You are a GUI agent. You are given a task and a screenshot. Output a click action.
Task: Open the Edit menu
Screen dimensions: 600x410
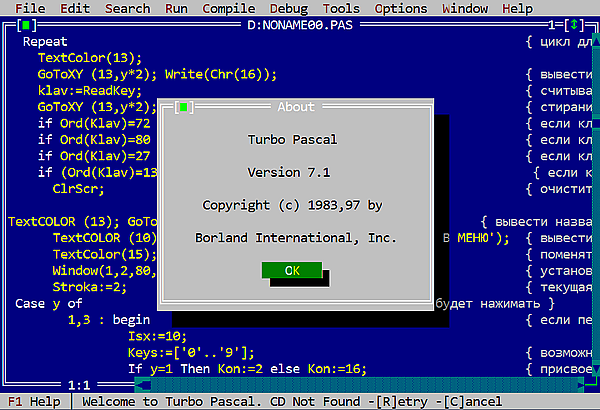(x=75, y=8)
